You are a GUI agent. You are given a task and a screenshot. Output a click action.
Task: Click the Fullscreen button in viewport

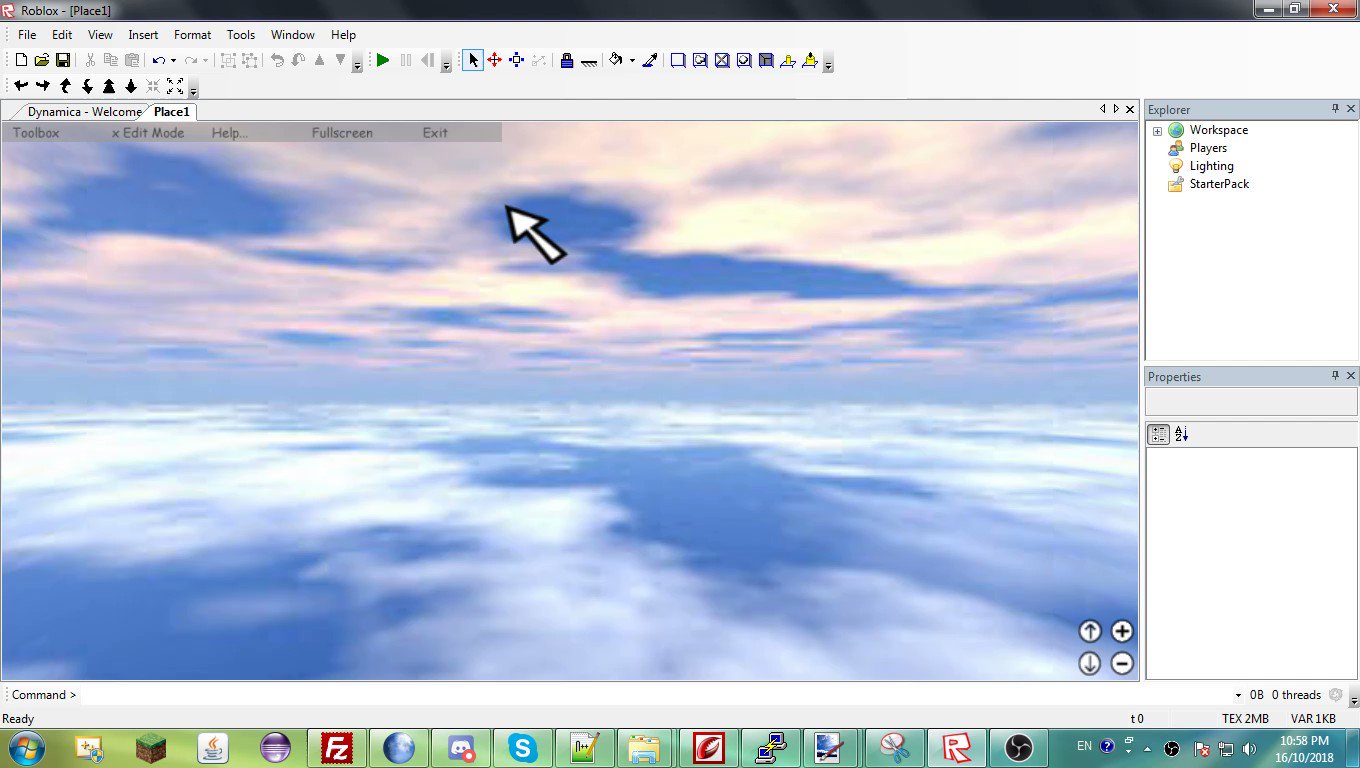click(x=342, y=133)
